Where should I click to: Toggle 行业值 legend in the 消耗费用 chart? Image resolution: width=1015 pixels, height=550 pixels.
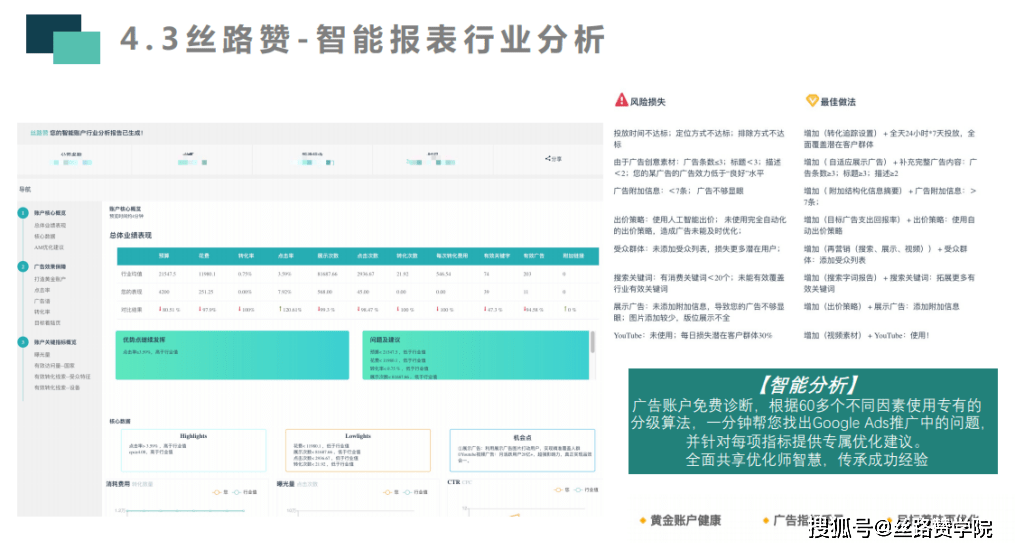click(x=247, y=492)
